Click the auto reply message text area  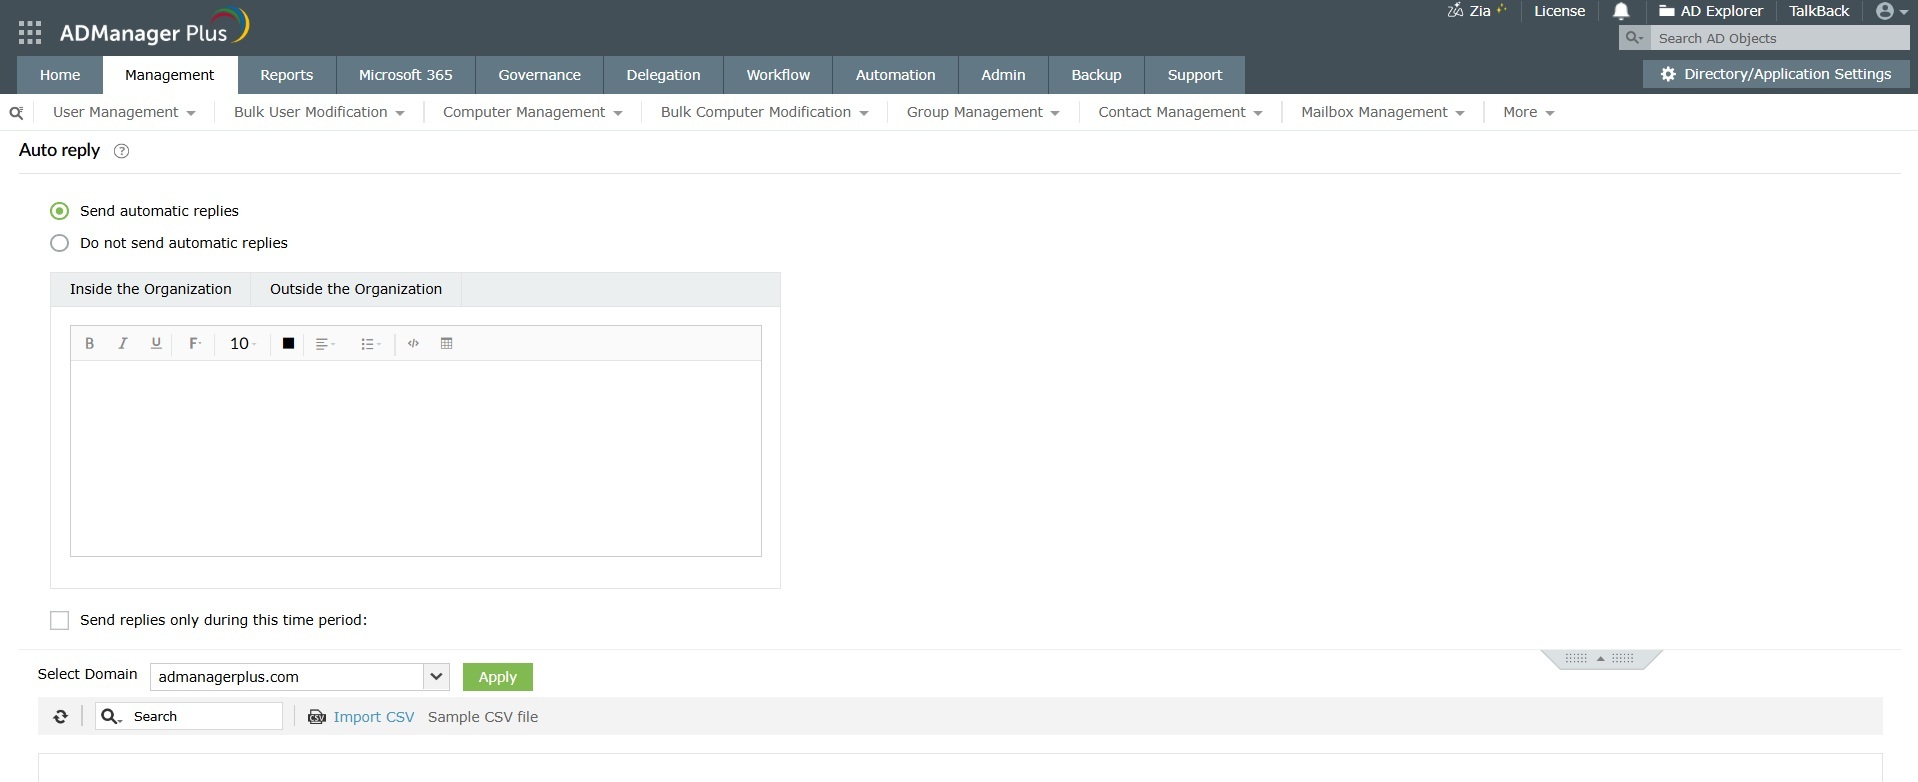tap(416, 458)
